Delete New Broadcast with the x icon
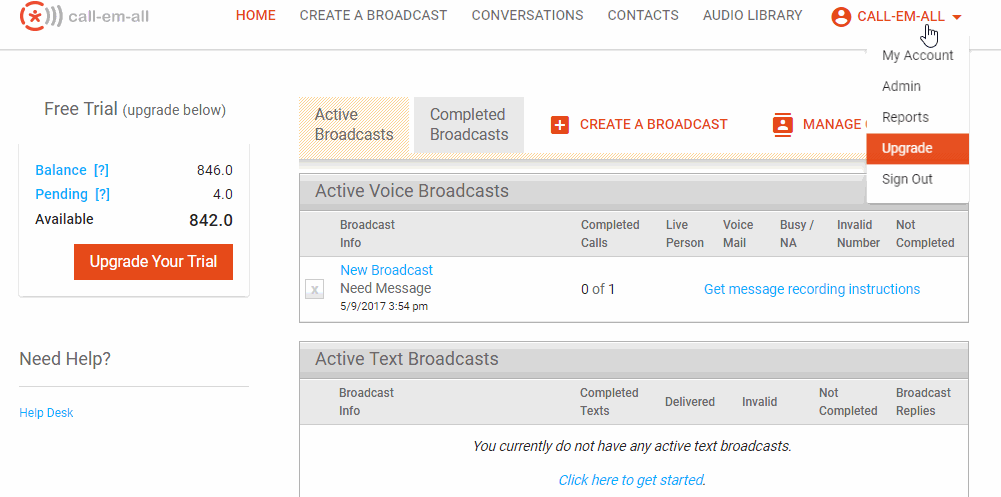This screenshot has width=1001, height=497. point(314,289)
